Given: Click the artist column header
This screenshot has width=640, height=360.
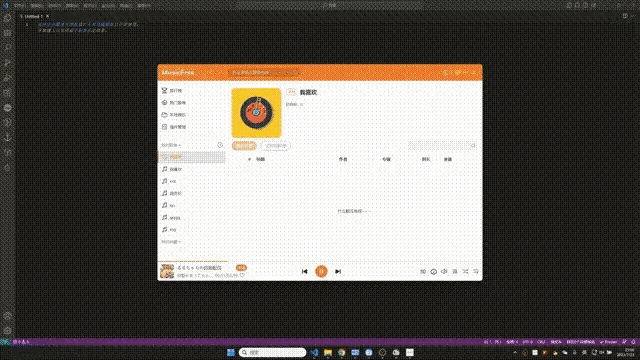Looking at the screenshot, I should [343, 159].
